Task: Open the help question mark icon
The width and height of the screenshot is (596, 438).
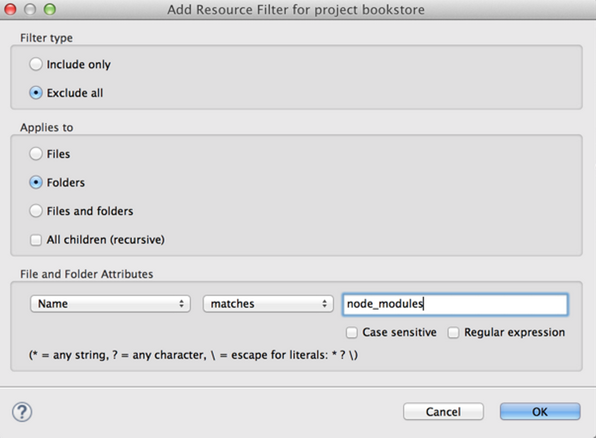Action: [x=22, y=412]
